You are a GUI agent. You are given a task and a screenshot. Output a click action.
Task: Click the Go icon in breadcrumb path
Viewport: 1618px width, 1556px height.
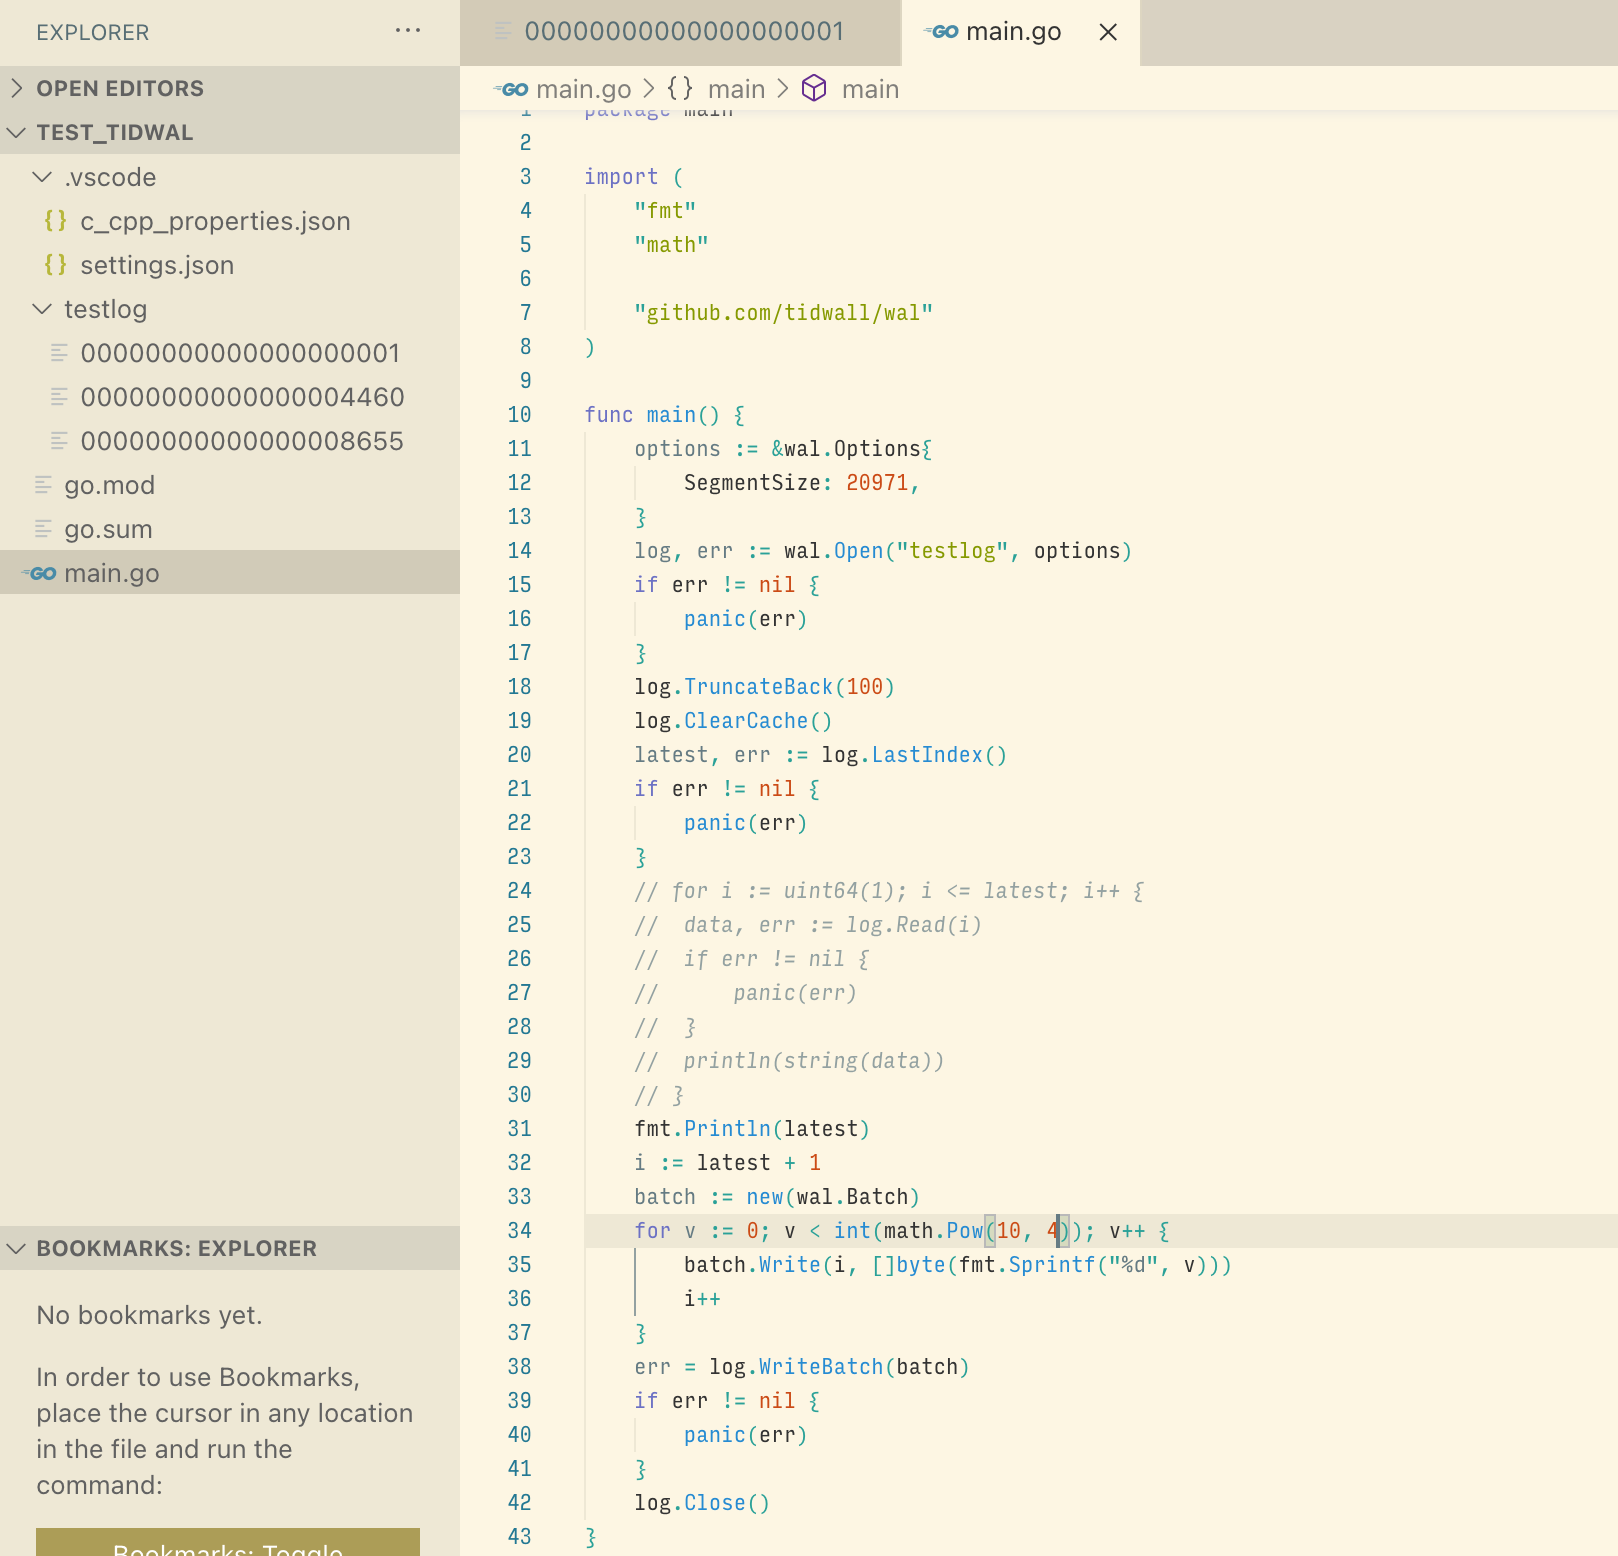[512, 89]
